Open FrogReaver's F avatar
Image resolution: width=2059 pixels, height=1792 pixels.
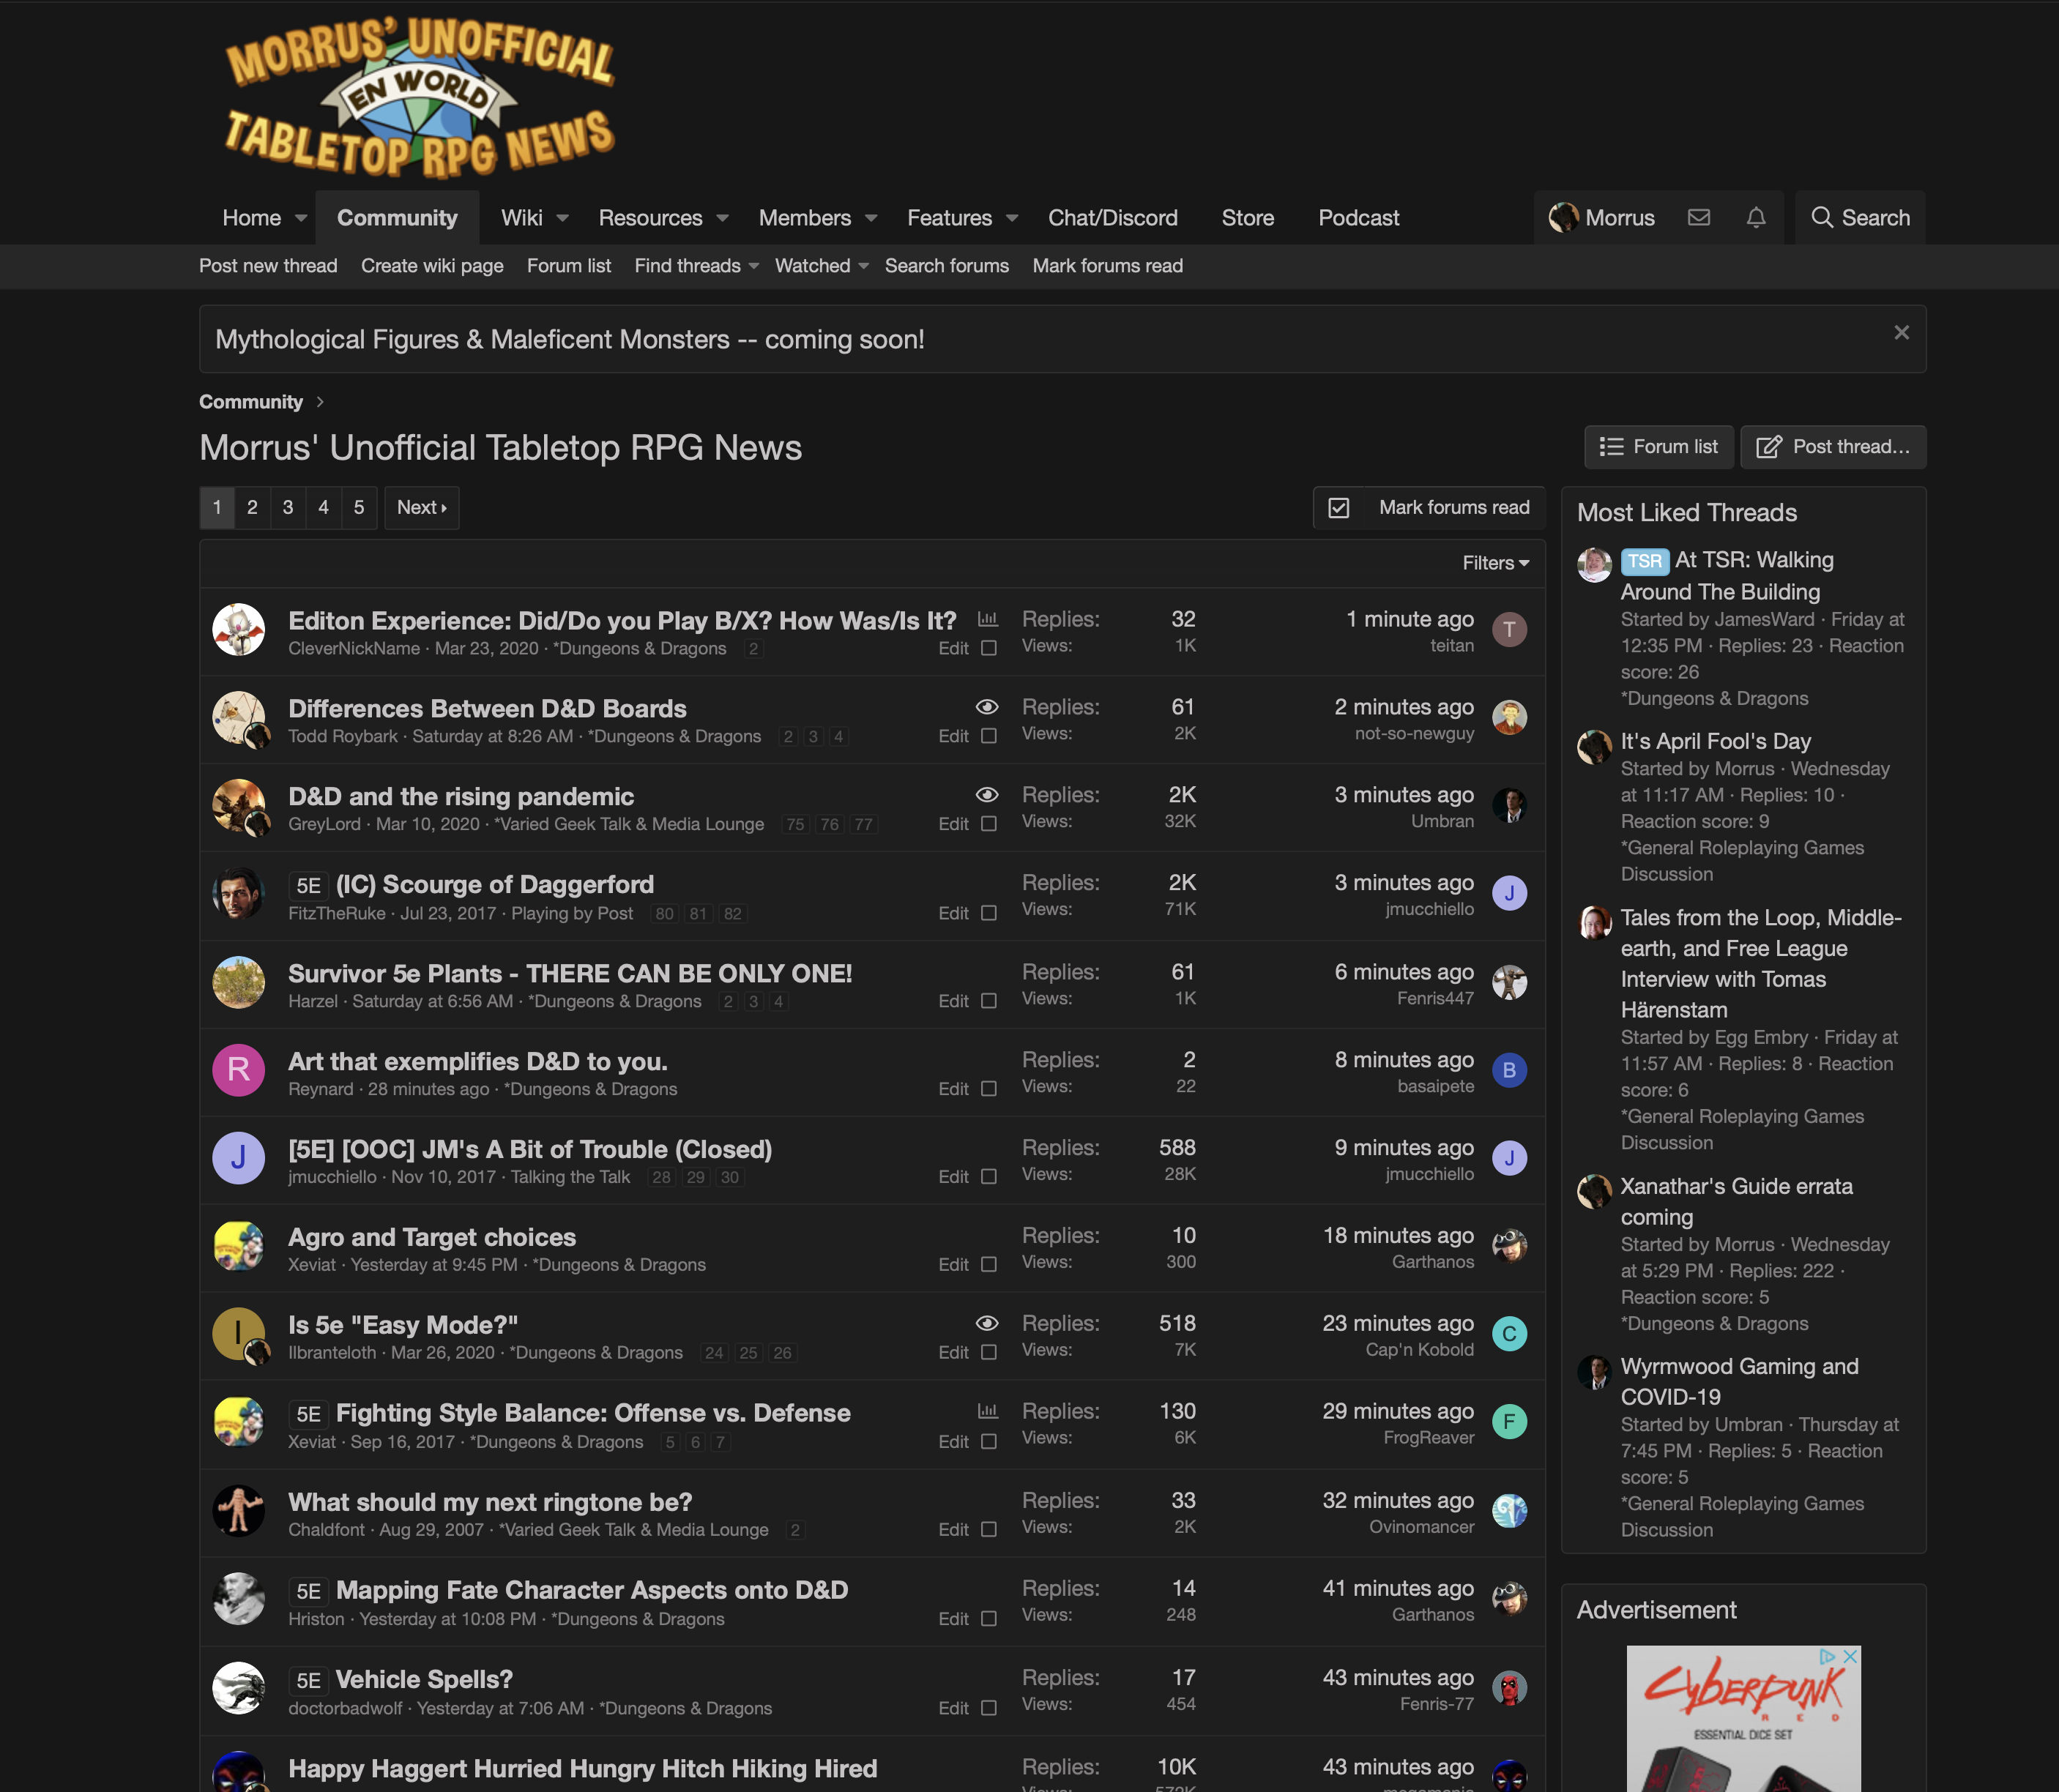click(x=1509, y=1422)
